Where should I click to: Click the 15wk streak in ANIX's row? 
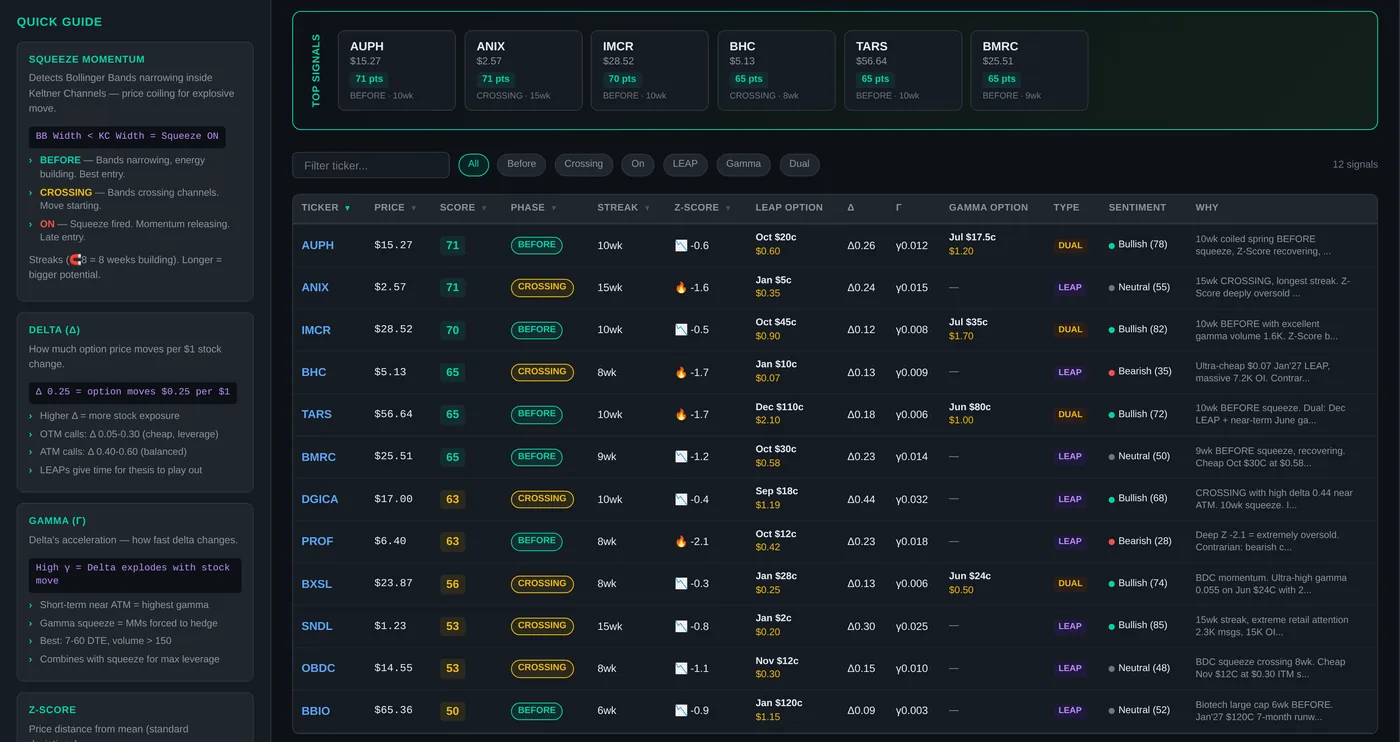610,287
